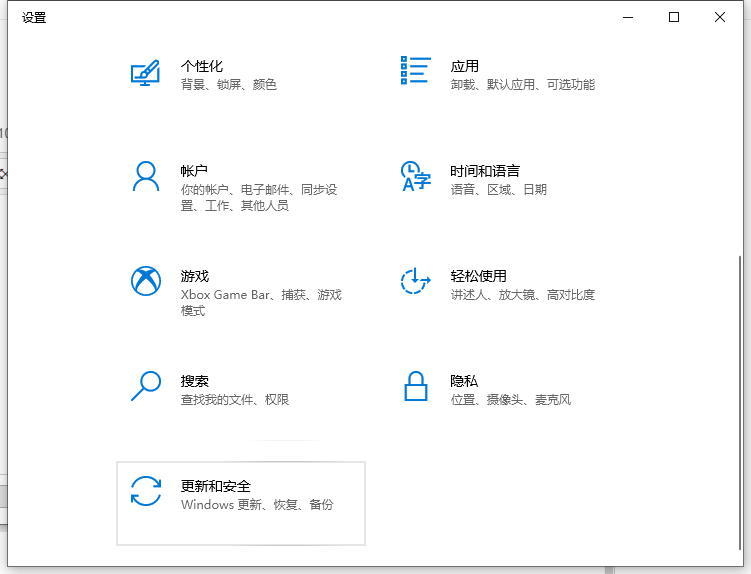The height and width of the screenshot is (574, 751).
Task: Click the text 讲述人、放大镜、高对比度
Action: [523, 295]
